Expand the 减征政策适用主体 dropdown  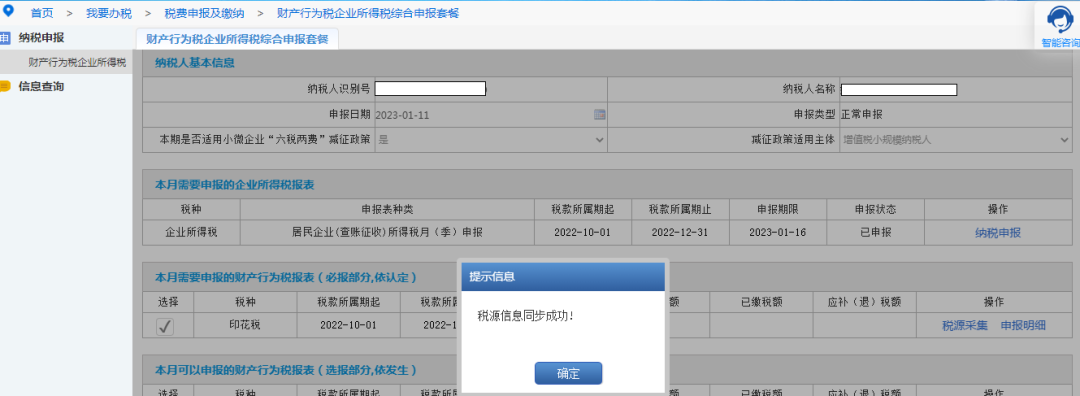[1065, 140]
